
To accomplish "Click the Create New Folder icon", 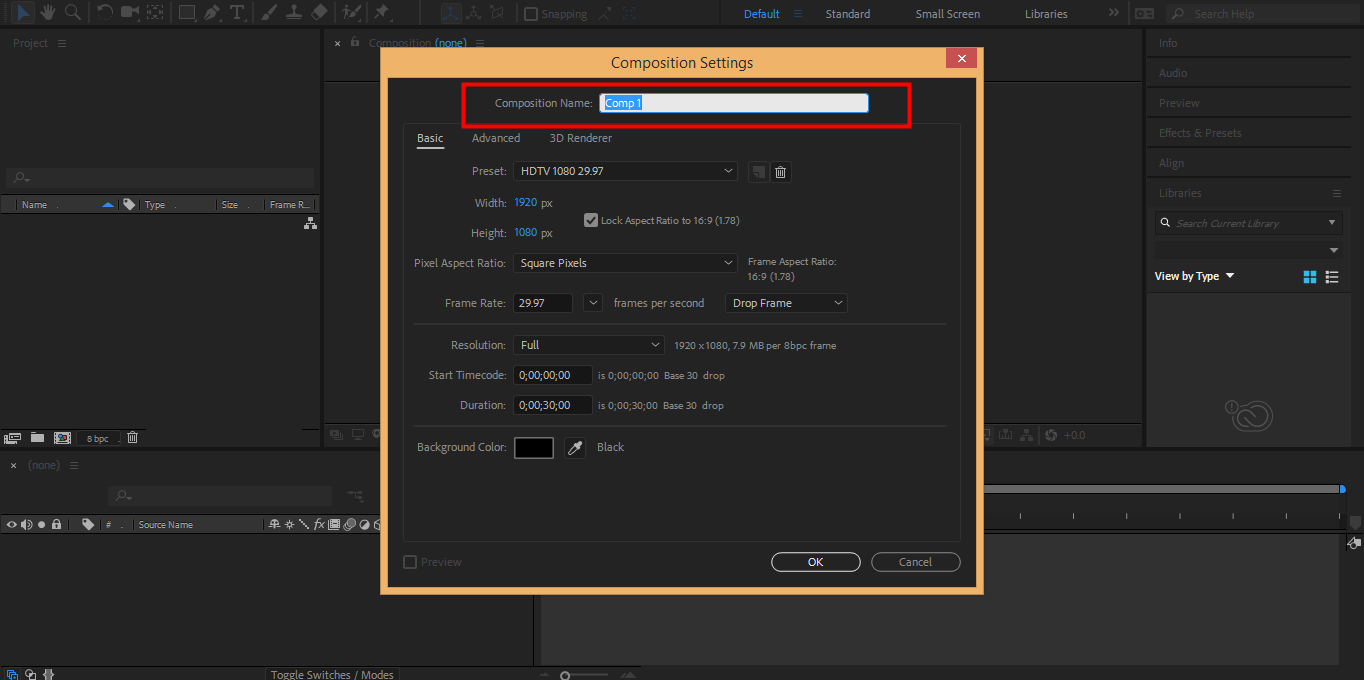I will point(37,437).
